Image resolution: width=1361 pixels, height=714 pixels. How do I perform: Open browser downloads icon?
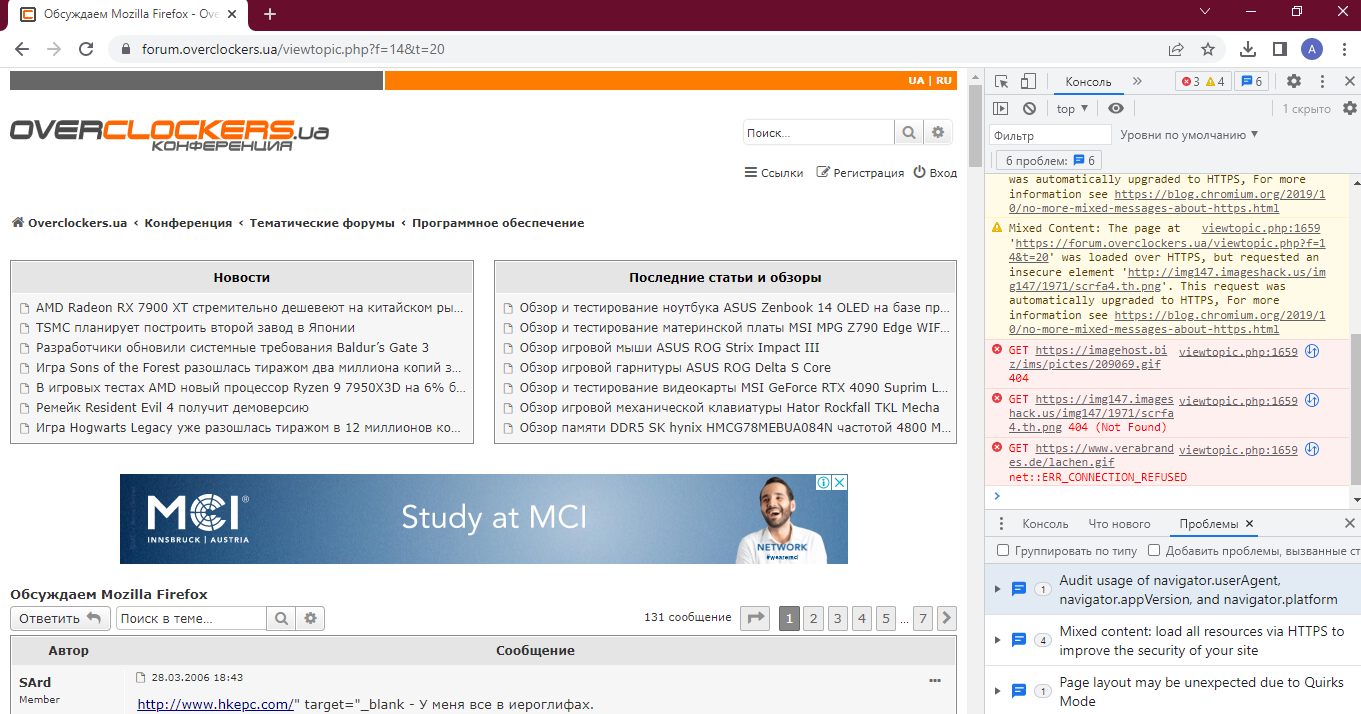(1248, 49)
